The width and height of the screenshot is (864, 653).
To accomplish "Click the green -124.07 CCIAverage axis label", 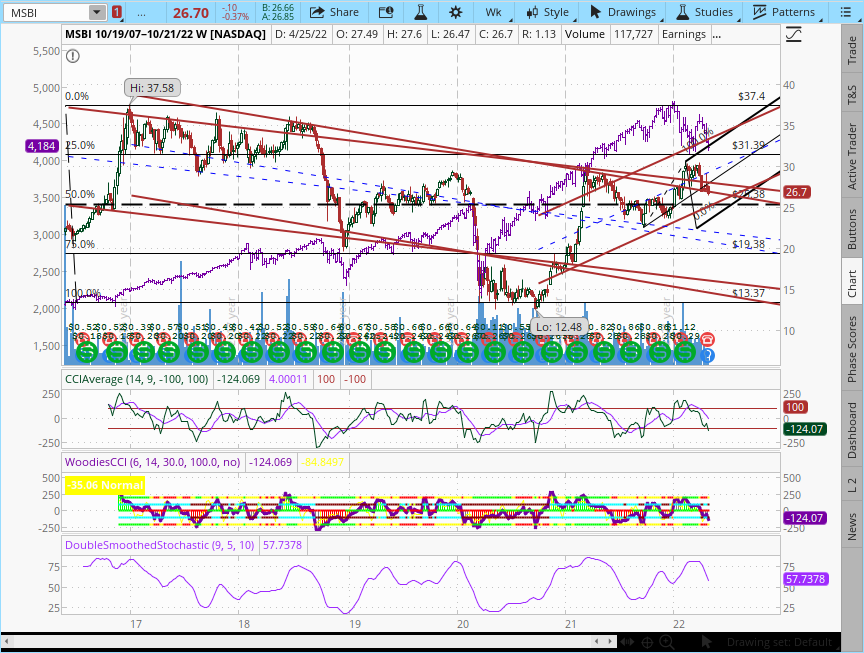I will 805,429.
